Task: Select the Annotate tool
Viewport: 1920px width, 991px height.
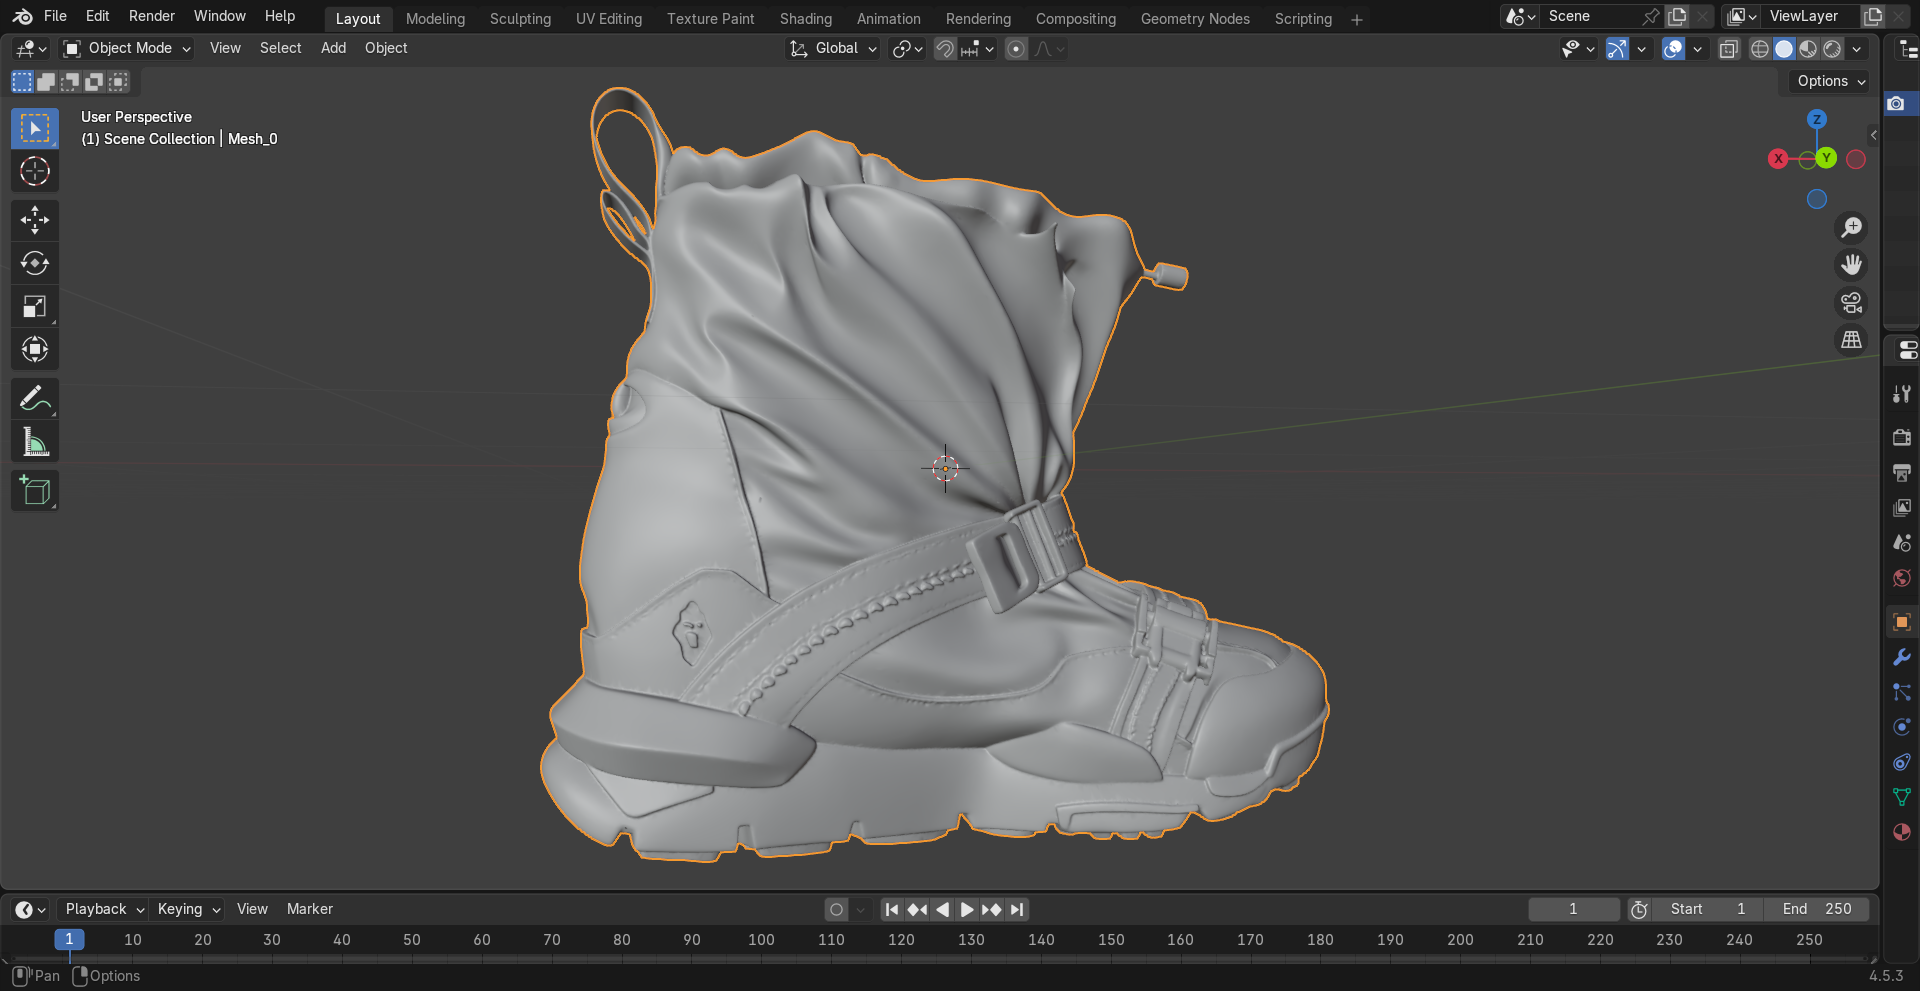Action: (x=34, y=398)
